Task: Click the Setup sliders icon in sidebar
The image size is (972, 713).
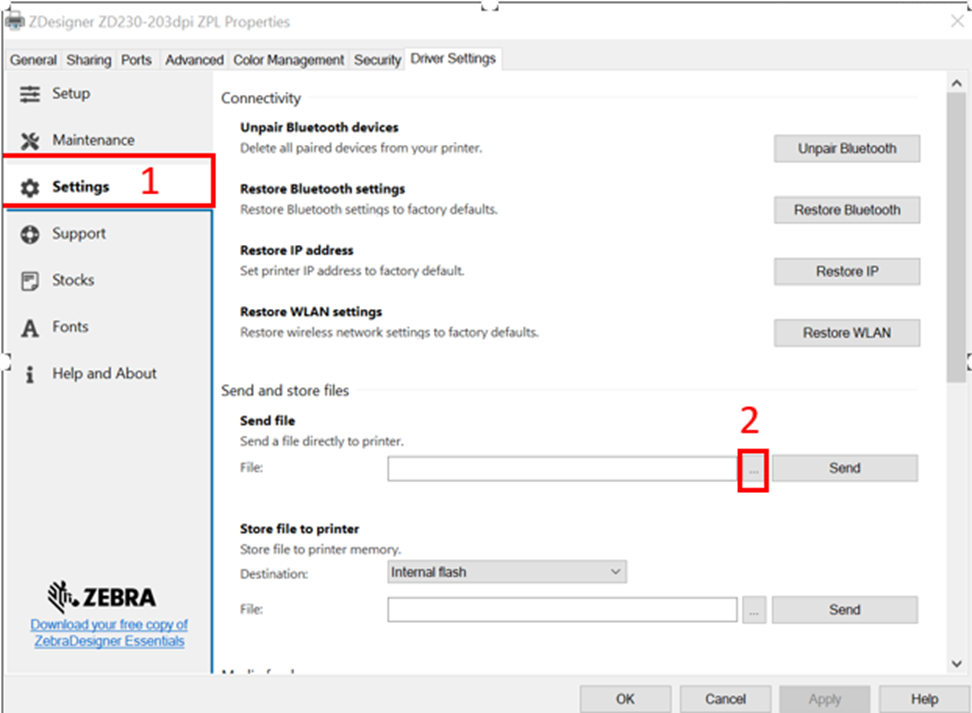Action: pos(30,94)
